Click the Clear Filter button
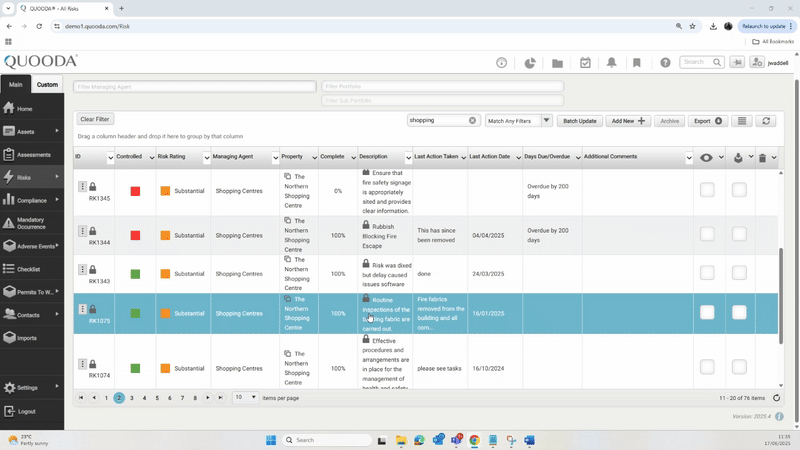The image size is (800, 450). 95,119
